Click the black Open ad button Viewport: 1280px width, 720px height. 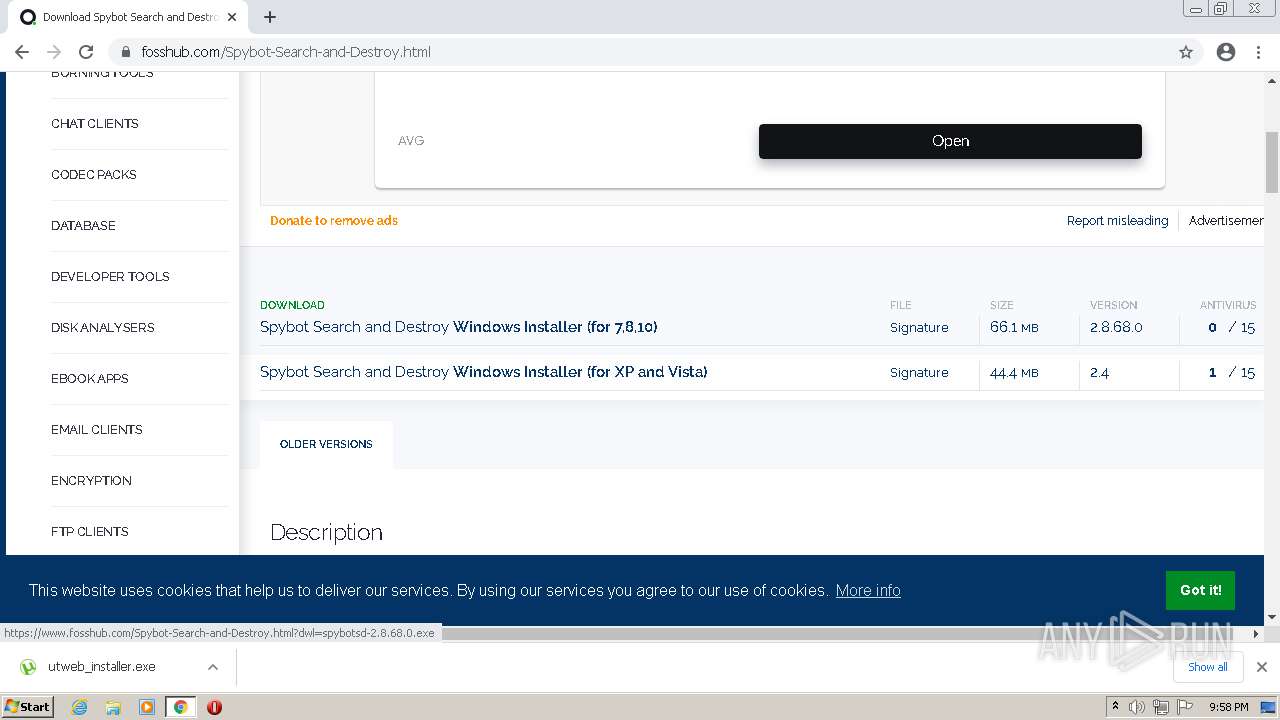click(x=950, y=141)
